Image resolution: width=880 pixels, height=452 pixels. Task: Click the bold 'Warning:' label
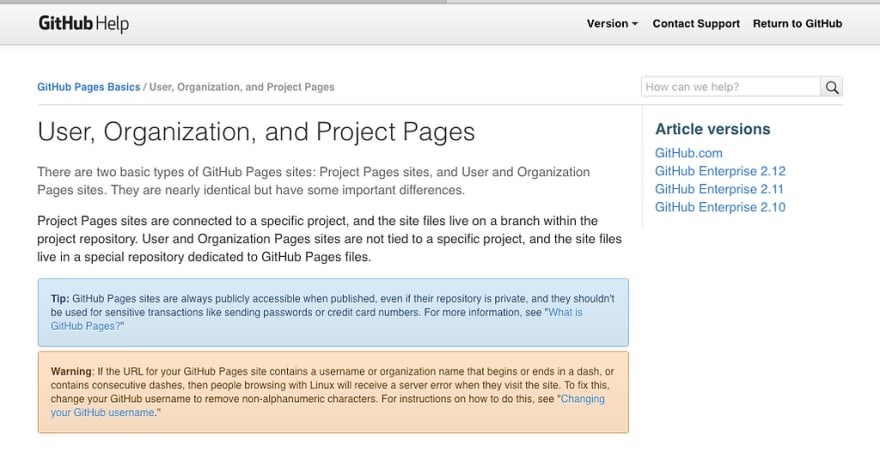pos(72,372)
